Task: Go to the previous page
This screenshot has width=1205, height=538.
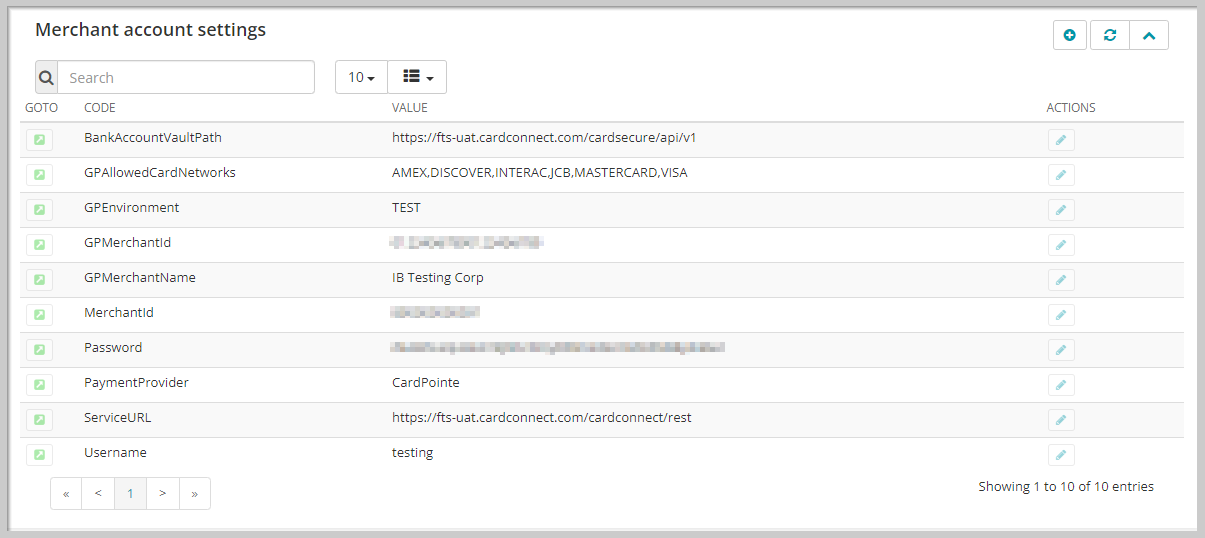Action: tap(98, 493)
